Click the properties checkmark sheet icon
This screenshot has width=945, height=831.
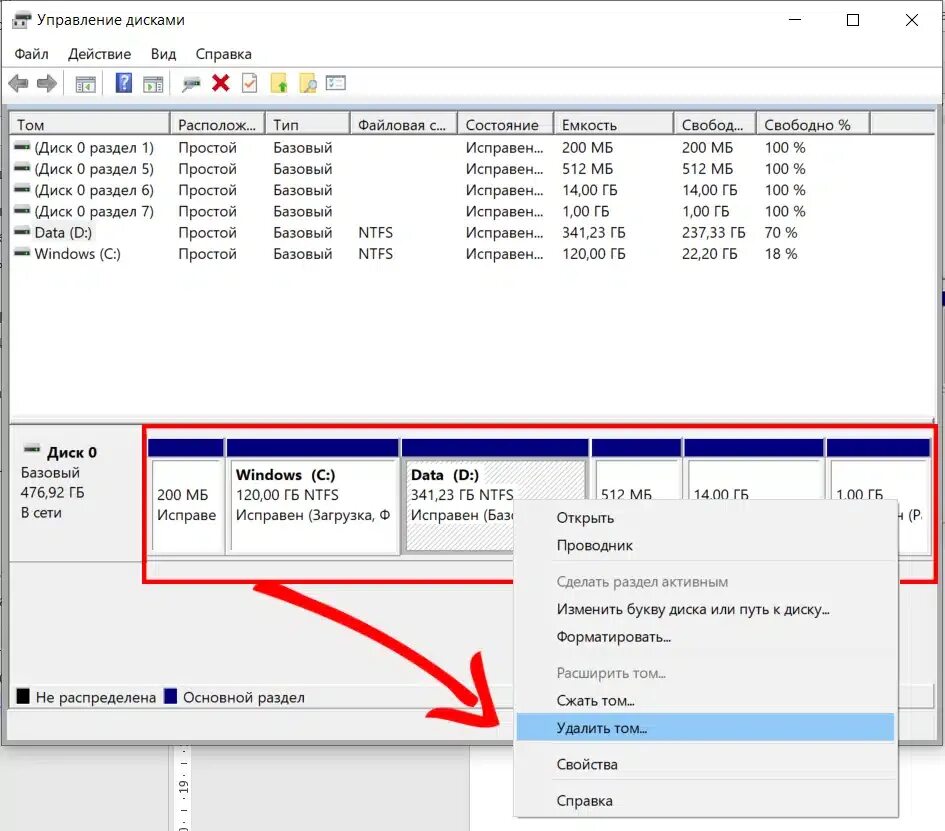250,83
